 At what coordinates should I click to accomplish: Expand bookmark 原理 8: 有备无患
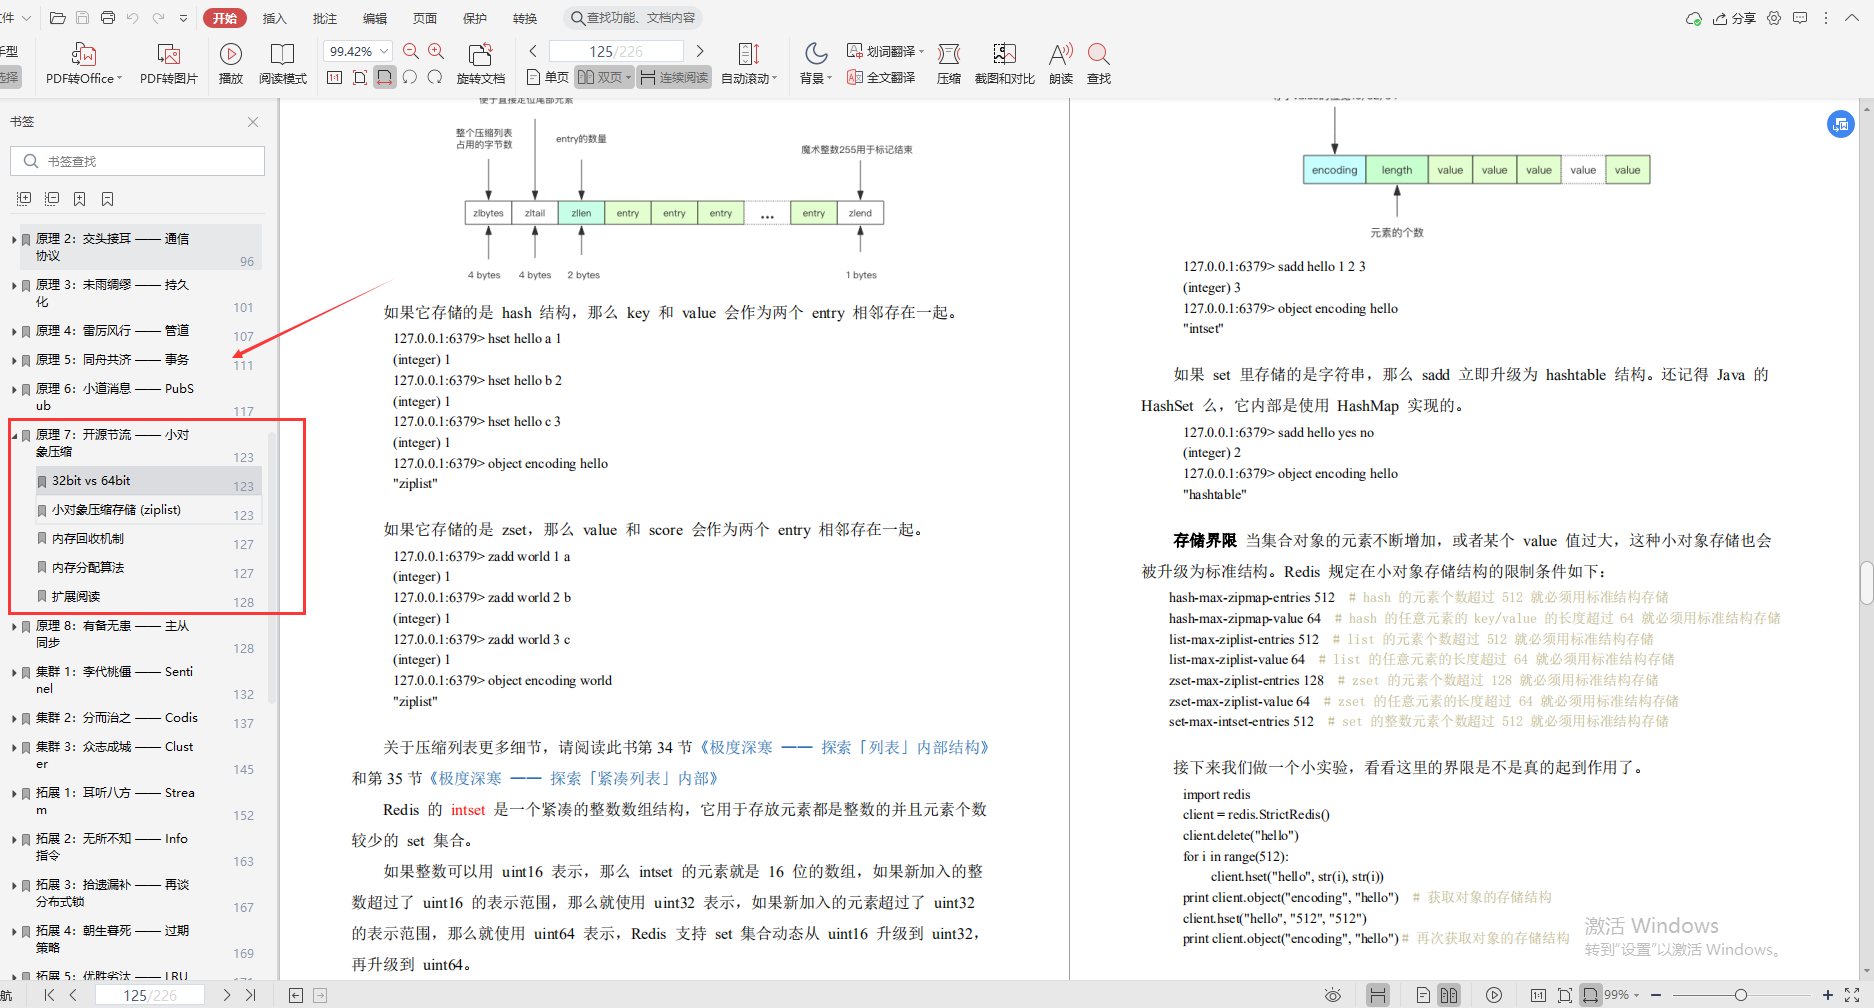tap(14, 626)
